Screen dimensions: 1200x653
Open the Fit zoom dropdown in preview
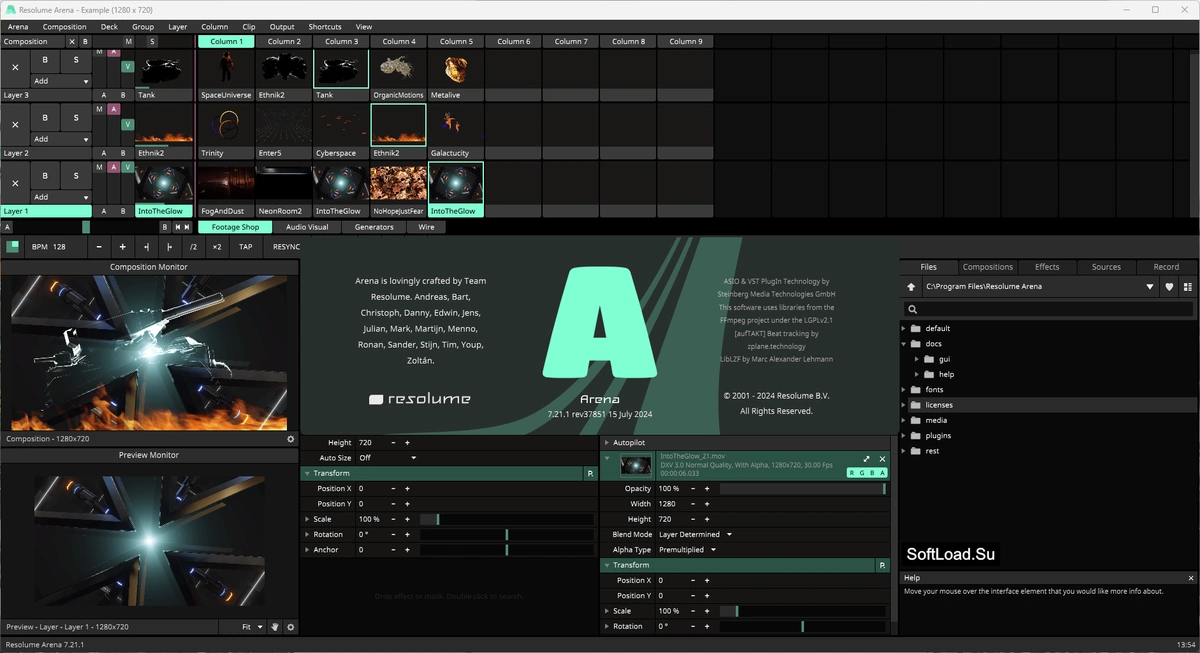click(252, 627)
